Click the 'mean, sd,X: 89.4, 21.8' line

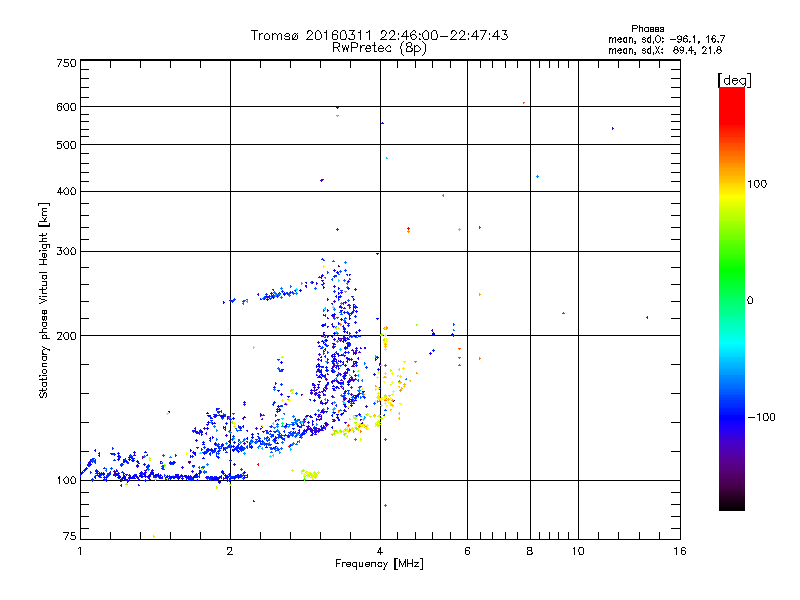pyautogui.click(x=665, y=50)
